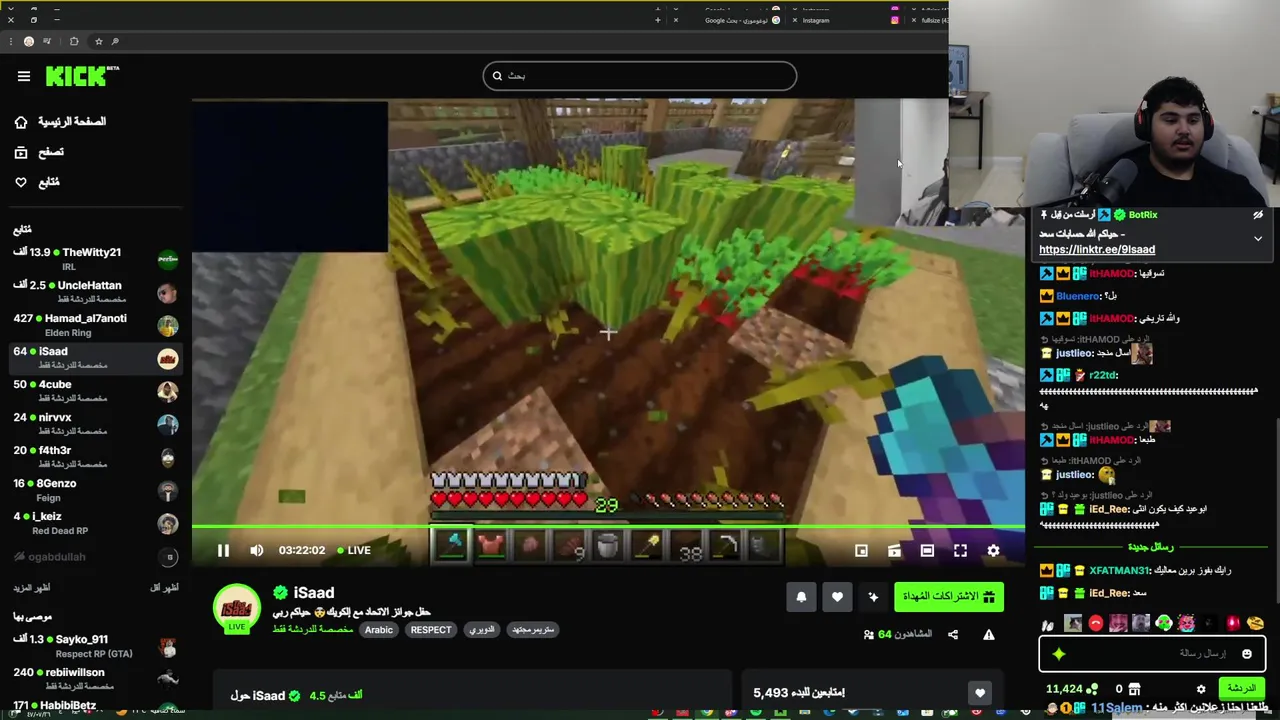The image size is (1280, 720).
Task: Select iSaad channel in followed list
Action: tap(96, 358)
